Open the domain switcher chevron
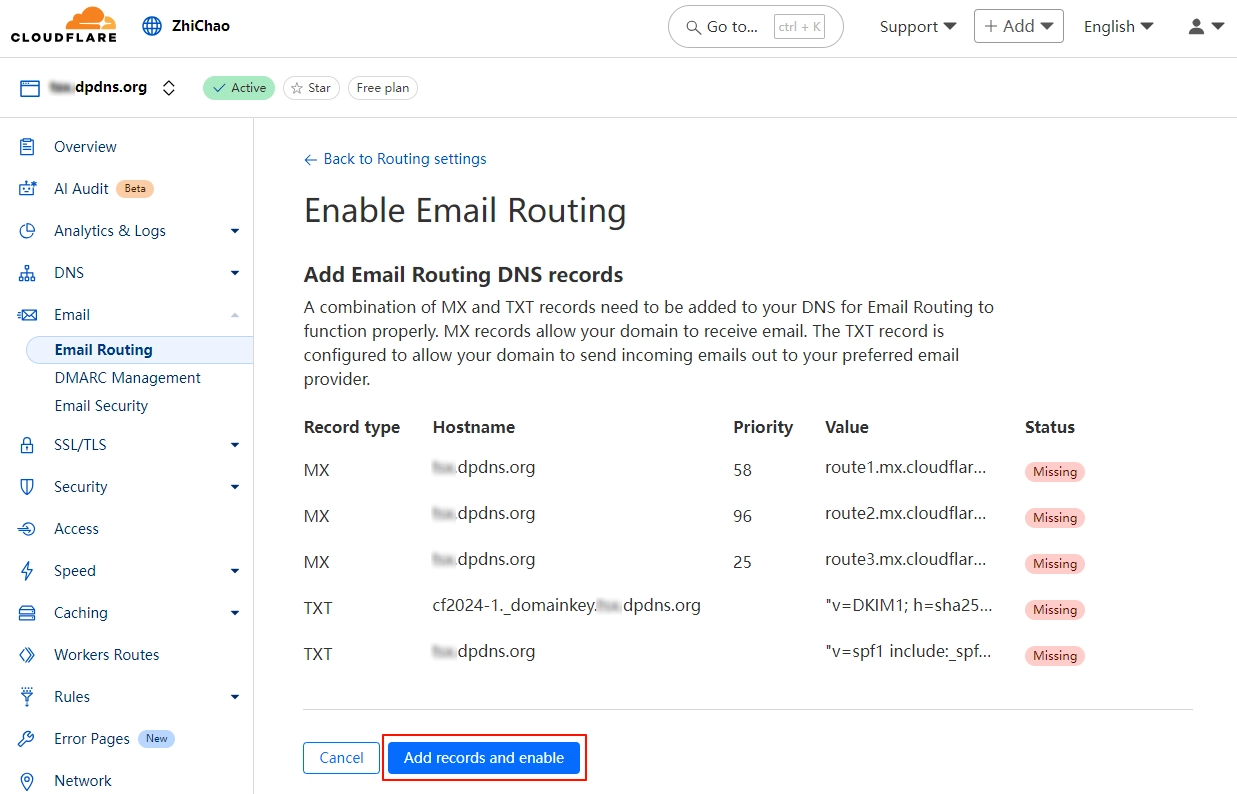 point(169,88)
